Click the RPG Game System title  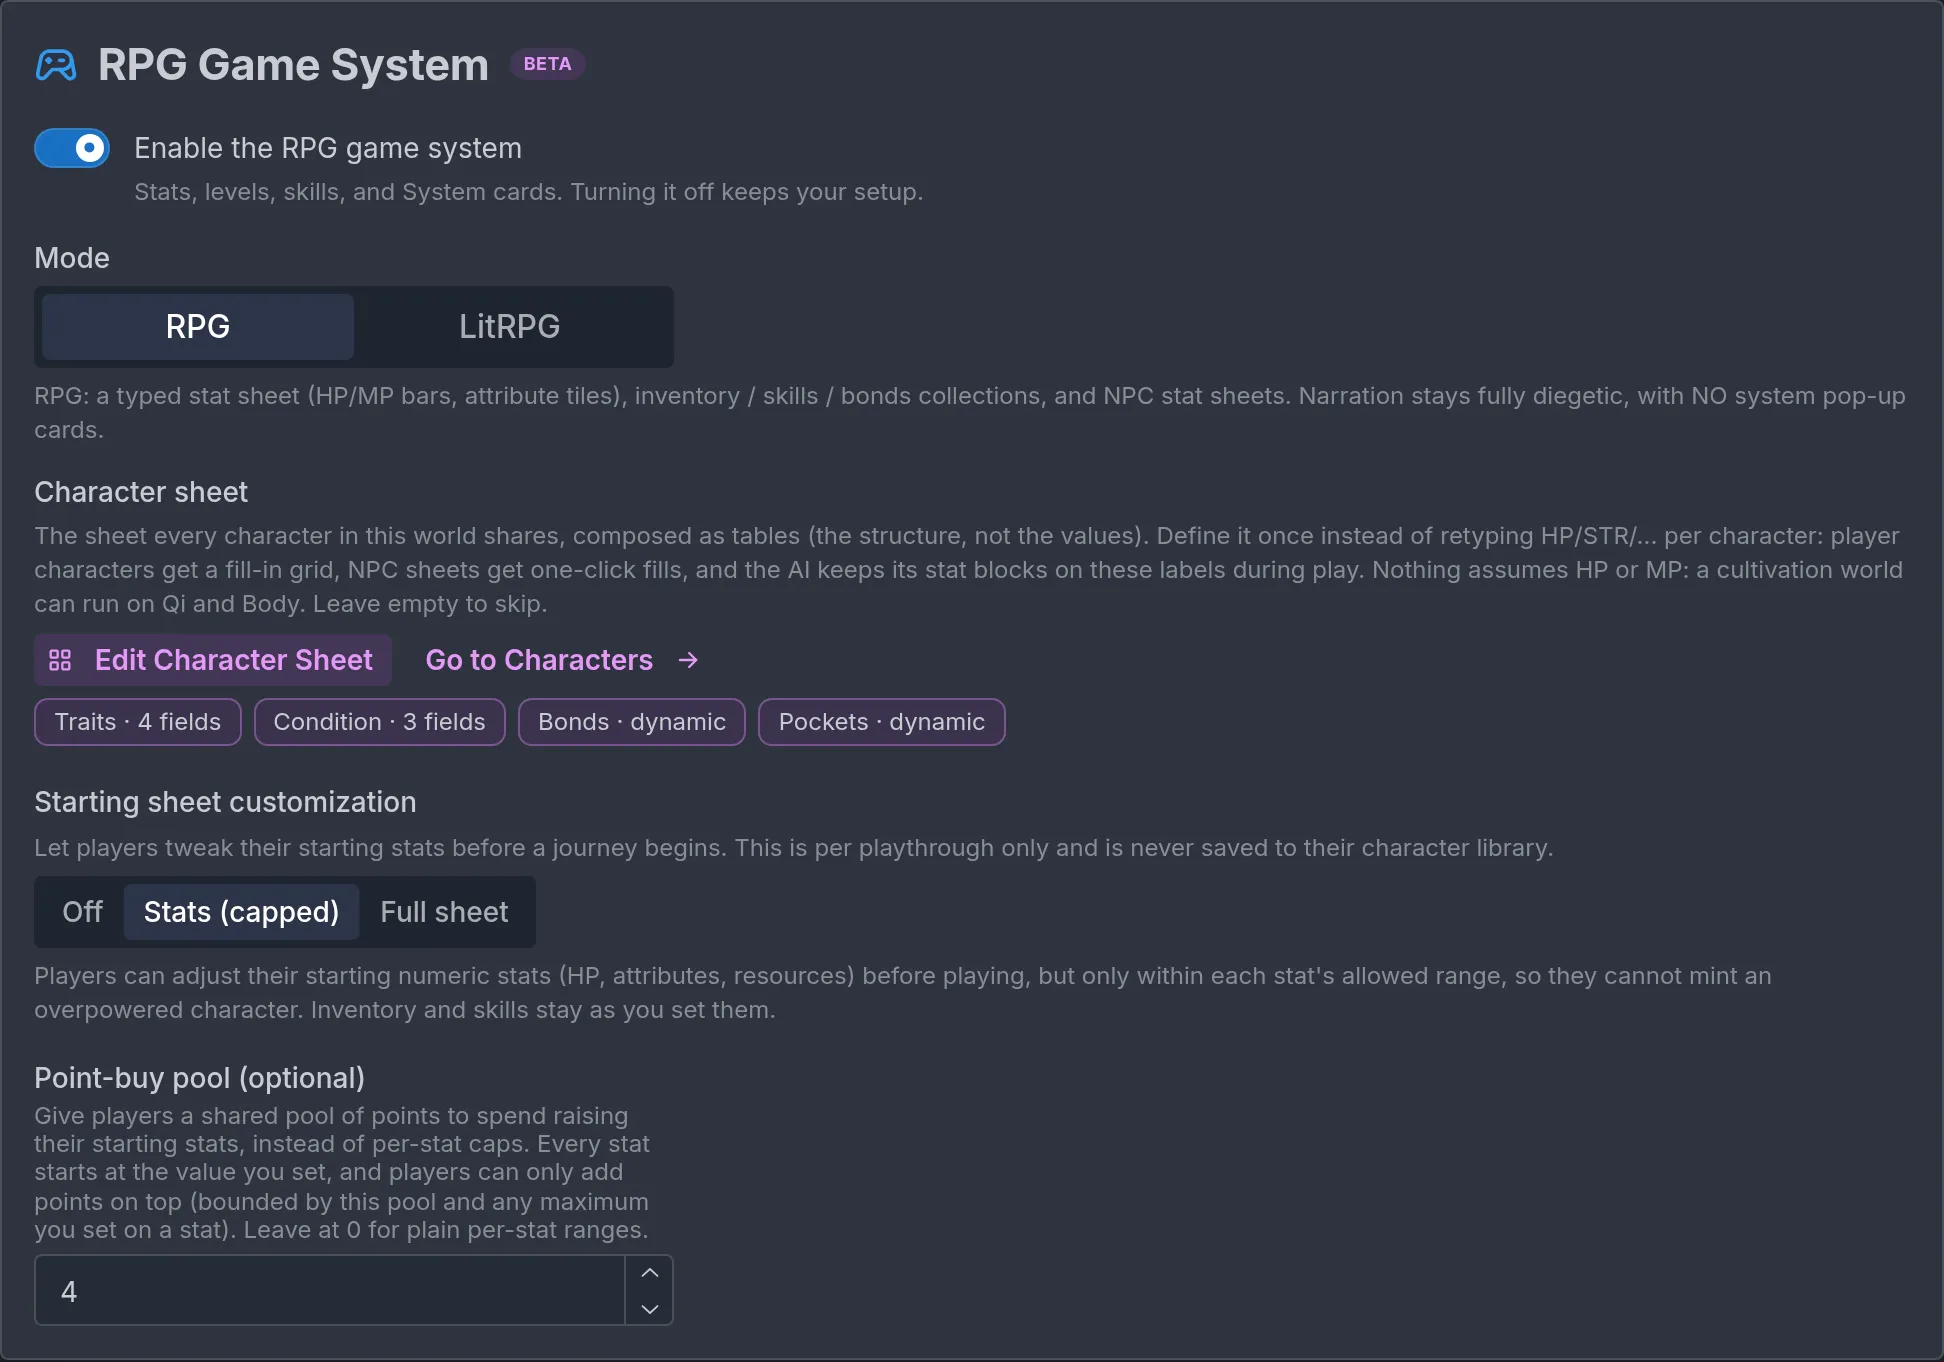[293, 65]
